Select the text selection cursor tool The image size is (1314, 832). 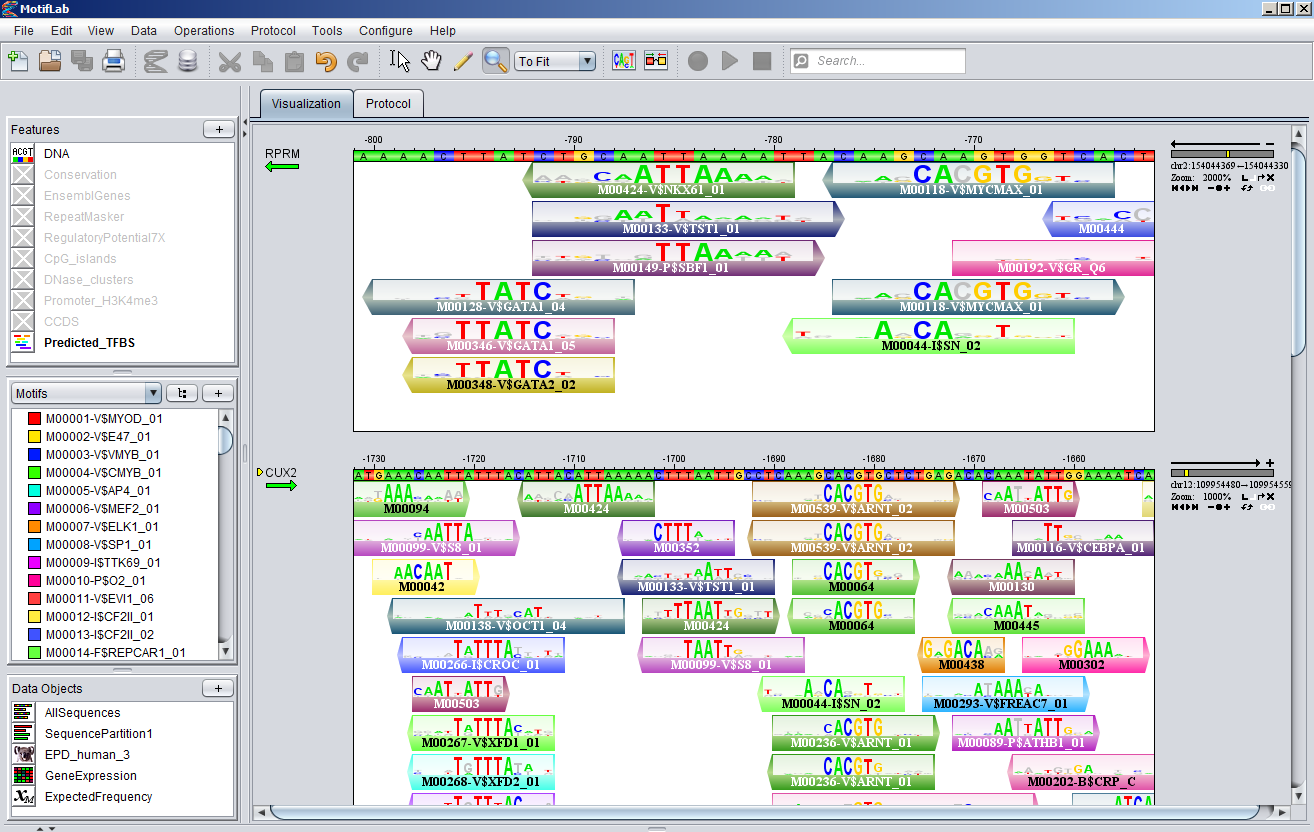pyautogui.click(x=400, y=61)
